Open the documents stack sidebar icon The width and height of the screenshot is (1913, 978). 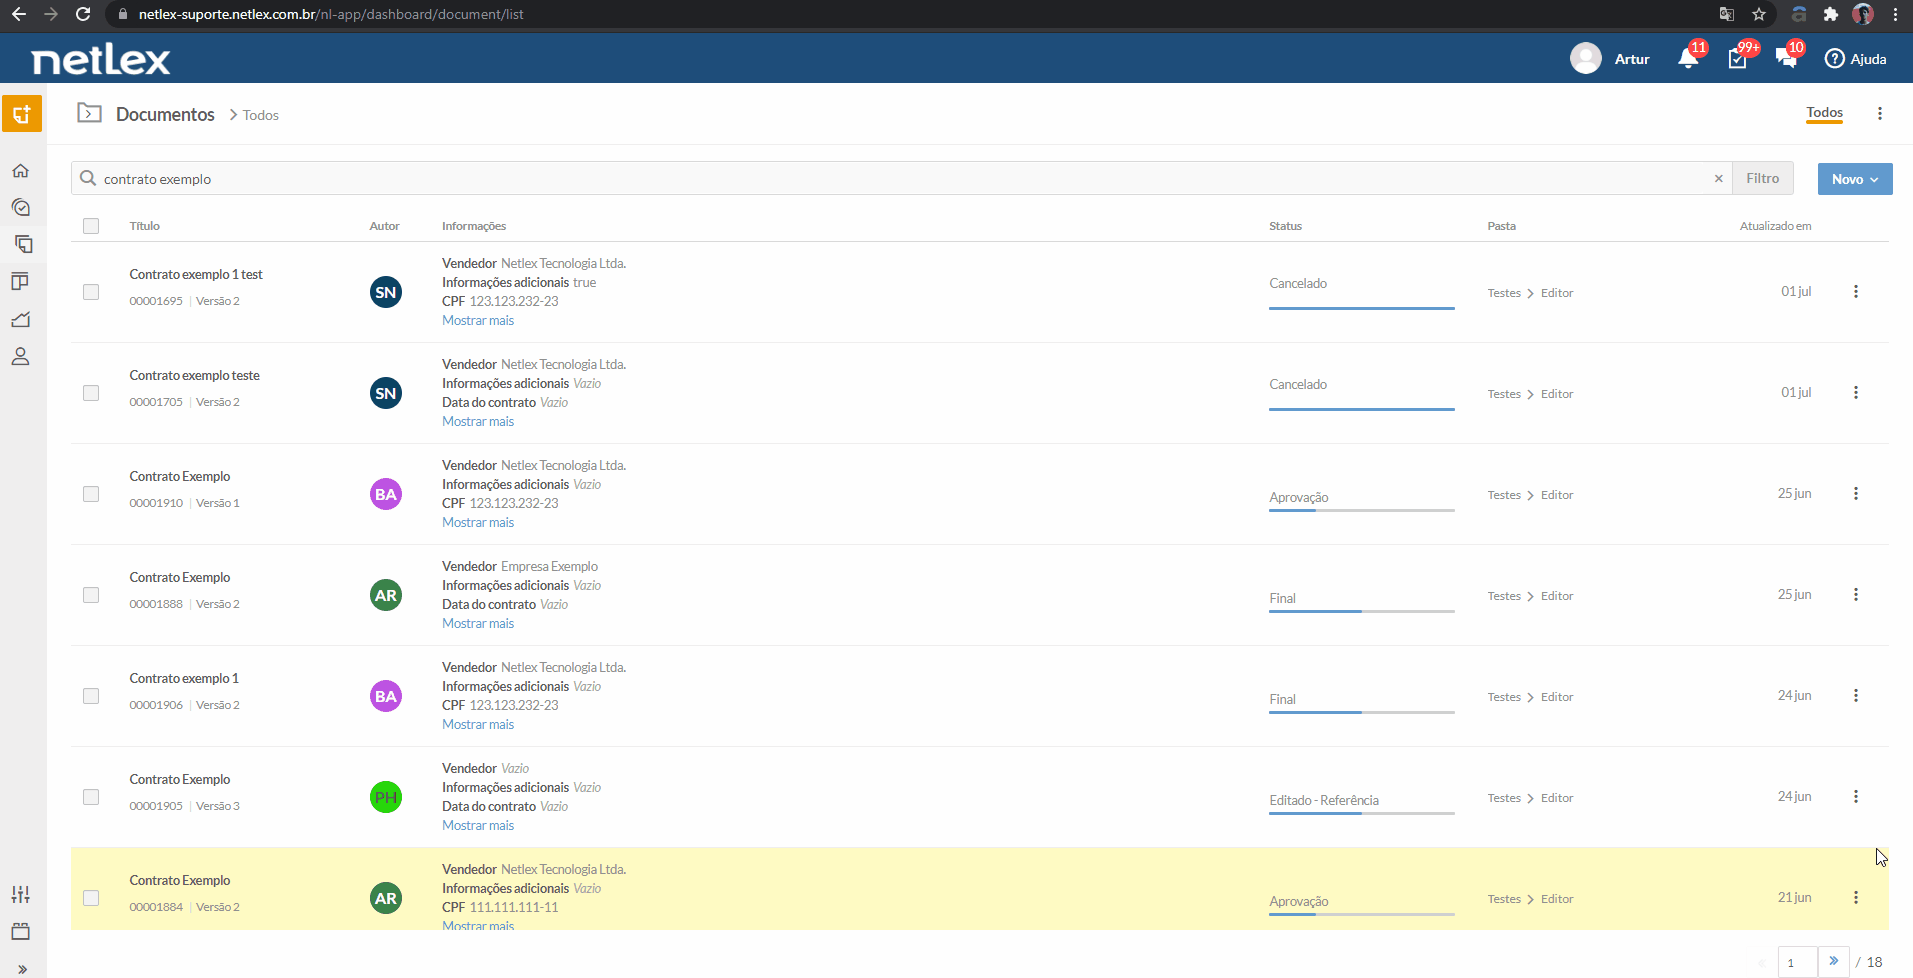coord(23,244)
